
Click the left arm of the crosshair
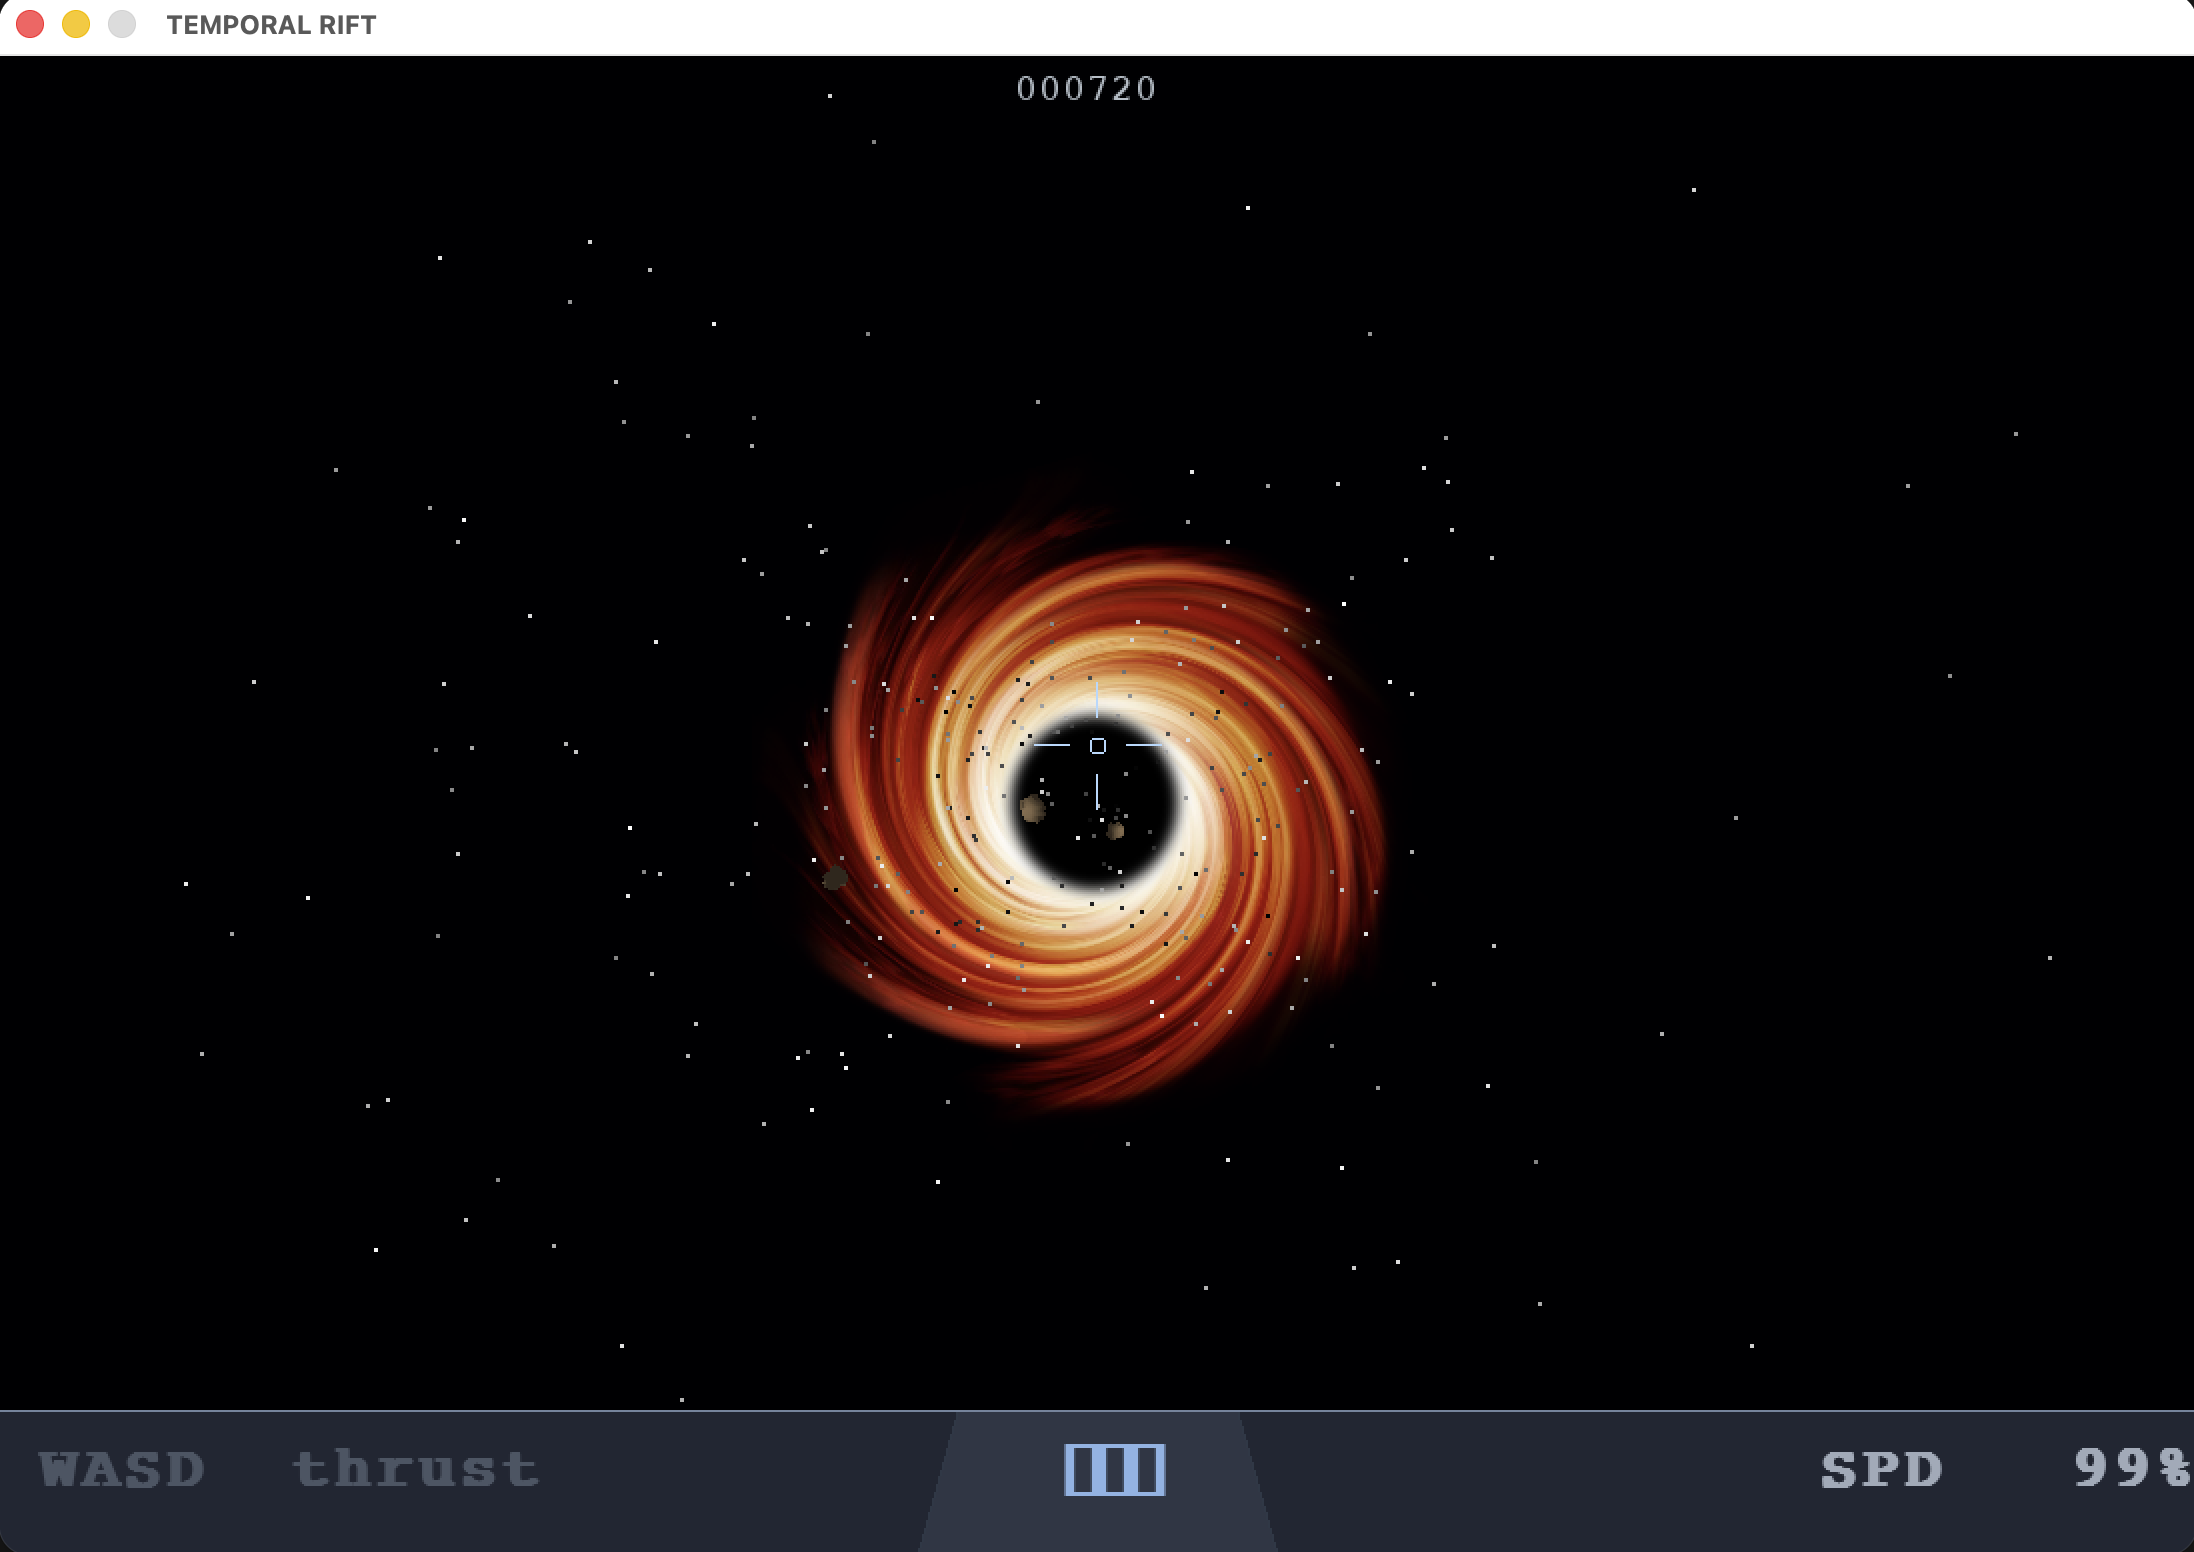(1051, 745)
